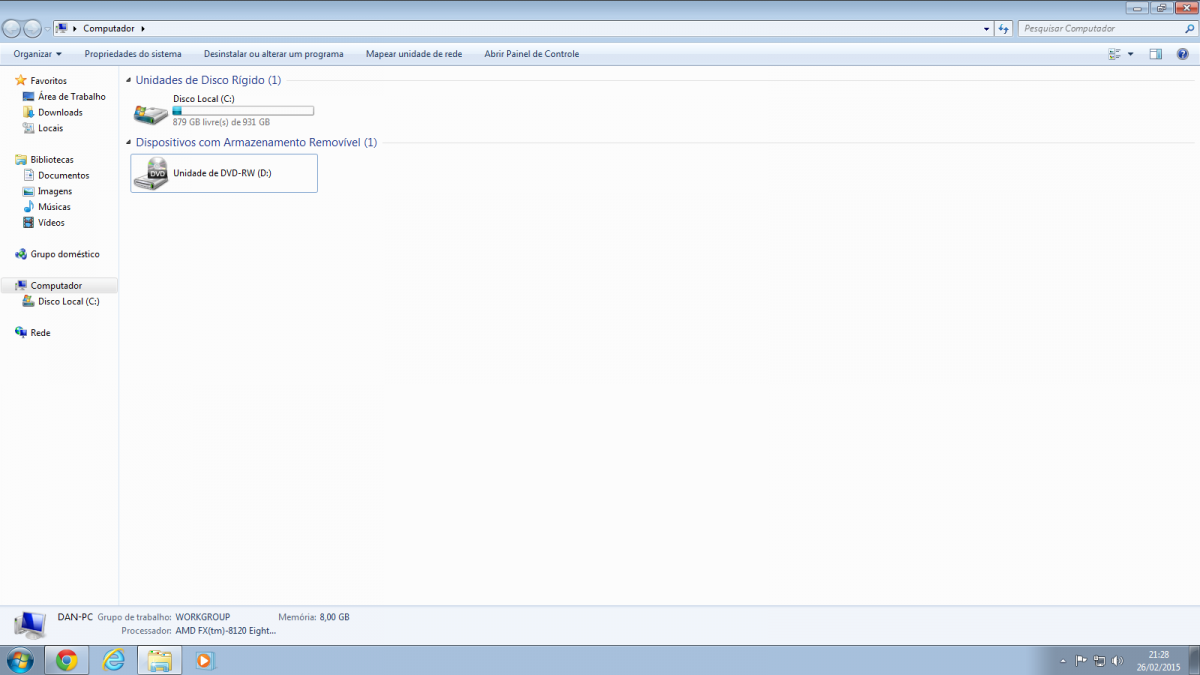Select Rede in navigation pane
Screen dimensions: 1200x675
click(40, 333)
